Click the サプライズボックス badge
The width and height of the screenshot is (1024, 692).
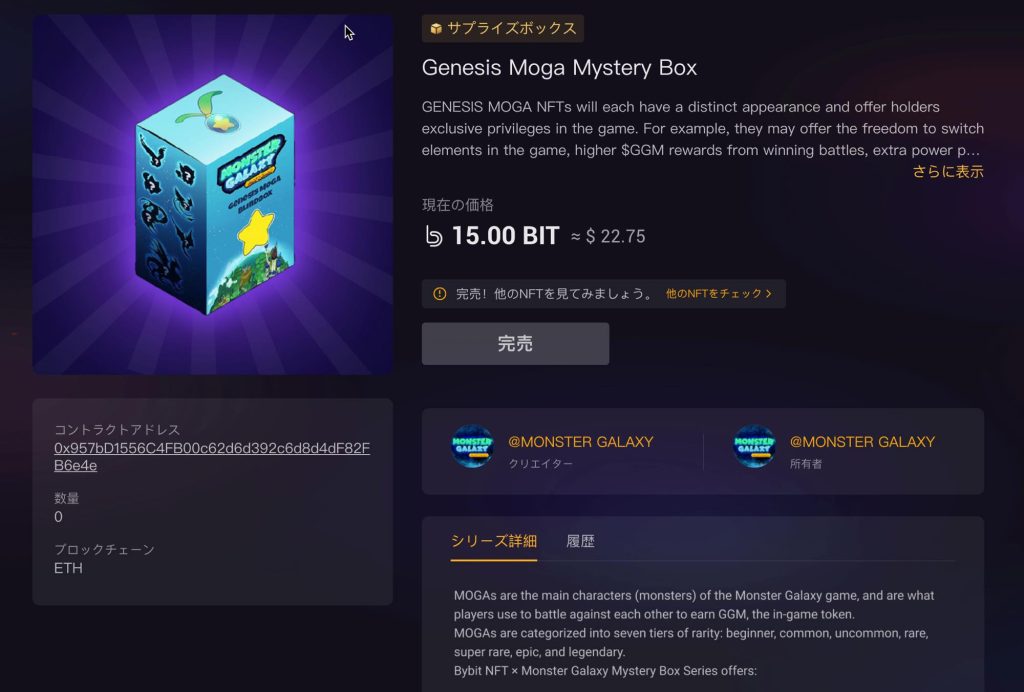pyautogui.click(x=503, y=29)
